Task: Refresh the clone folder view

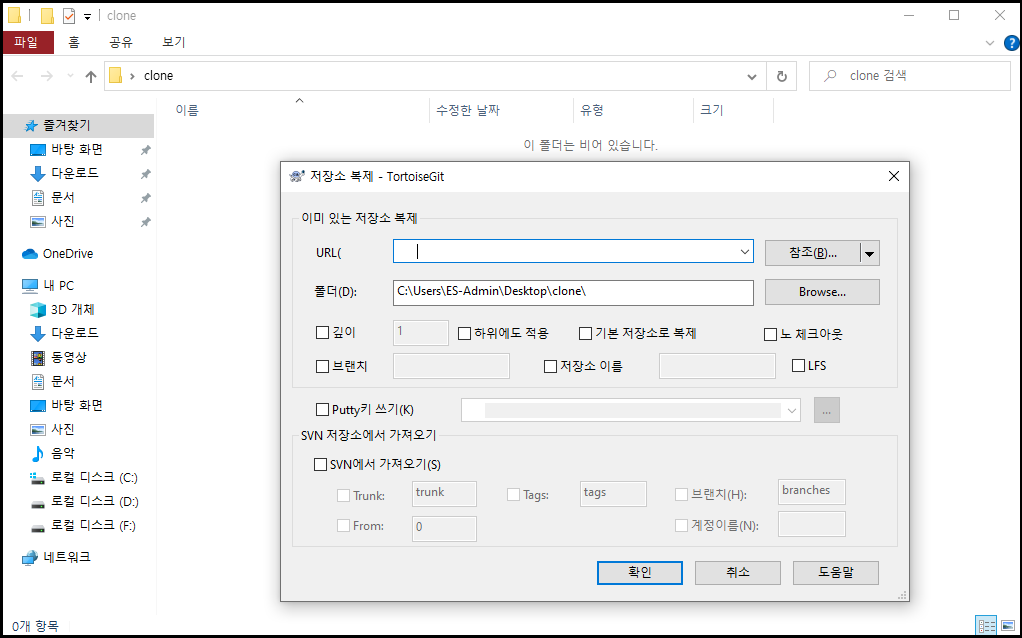Action: pyautogui.click(x=781, y=76)
